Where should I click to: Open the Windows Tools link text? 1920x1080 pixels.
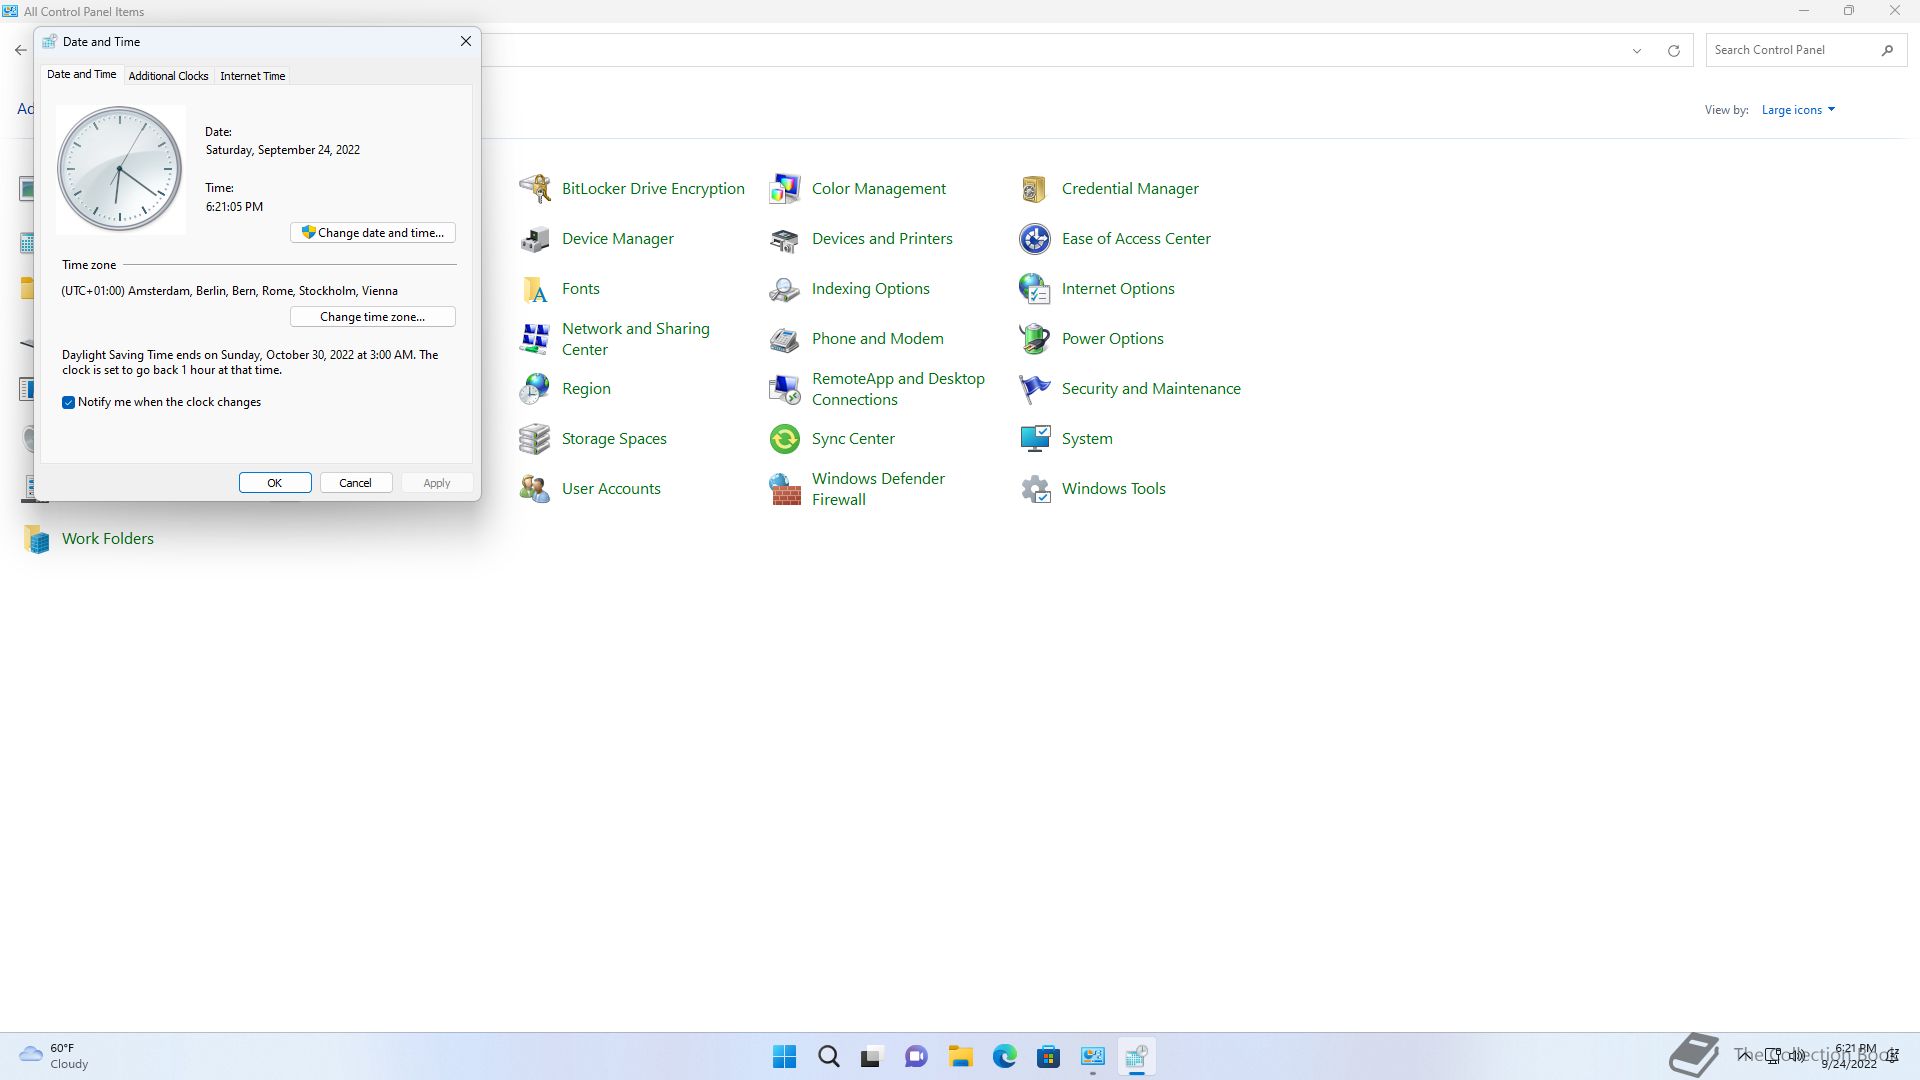1113,488
